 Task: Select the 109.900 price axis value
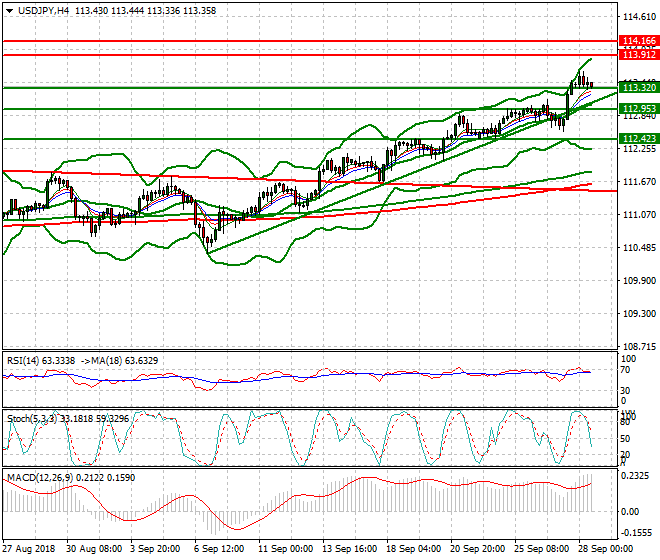click(x=639, y=281)
